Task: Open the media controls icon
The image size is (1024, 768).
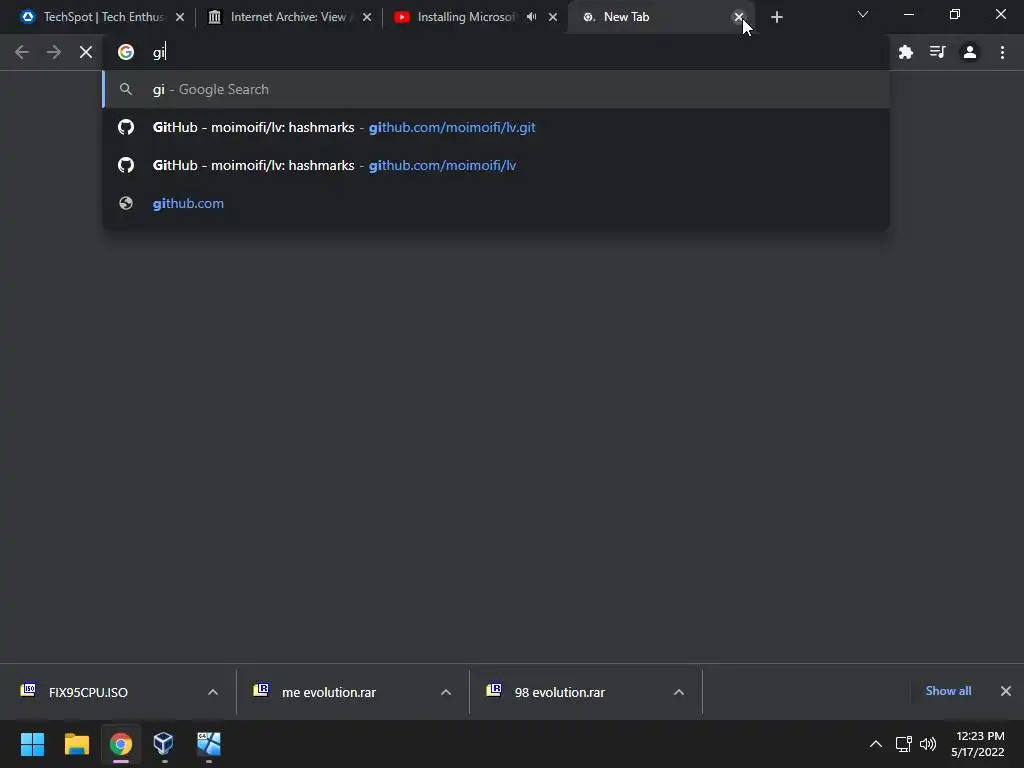Action: [938, 52]
